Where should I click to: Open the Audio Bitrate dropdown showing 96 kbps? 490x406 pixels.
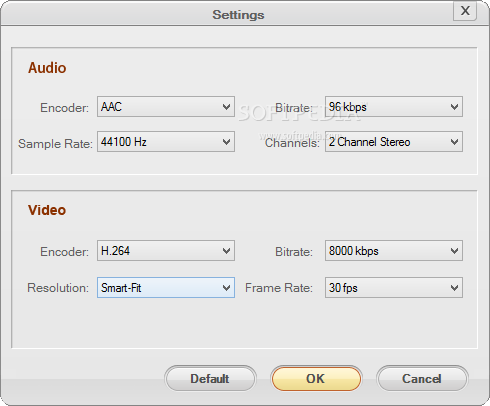pyautogui.click(x=394, y=107)
